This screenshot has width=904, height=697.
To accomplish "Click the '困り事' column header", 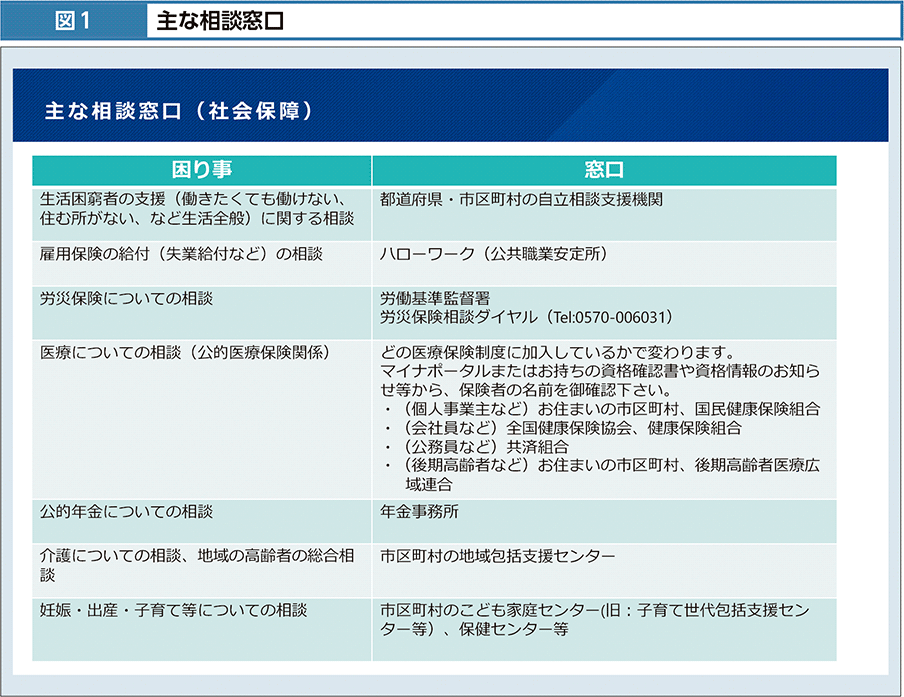I will tap(202, 169).
